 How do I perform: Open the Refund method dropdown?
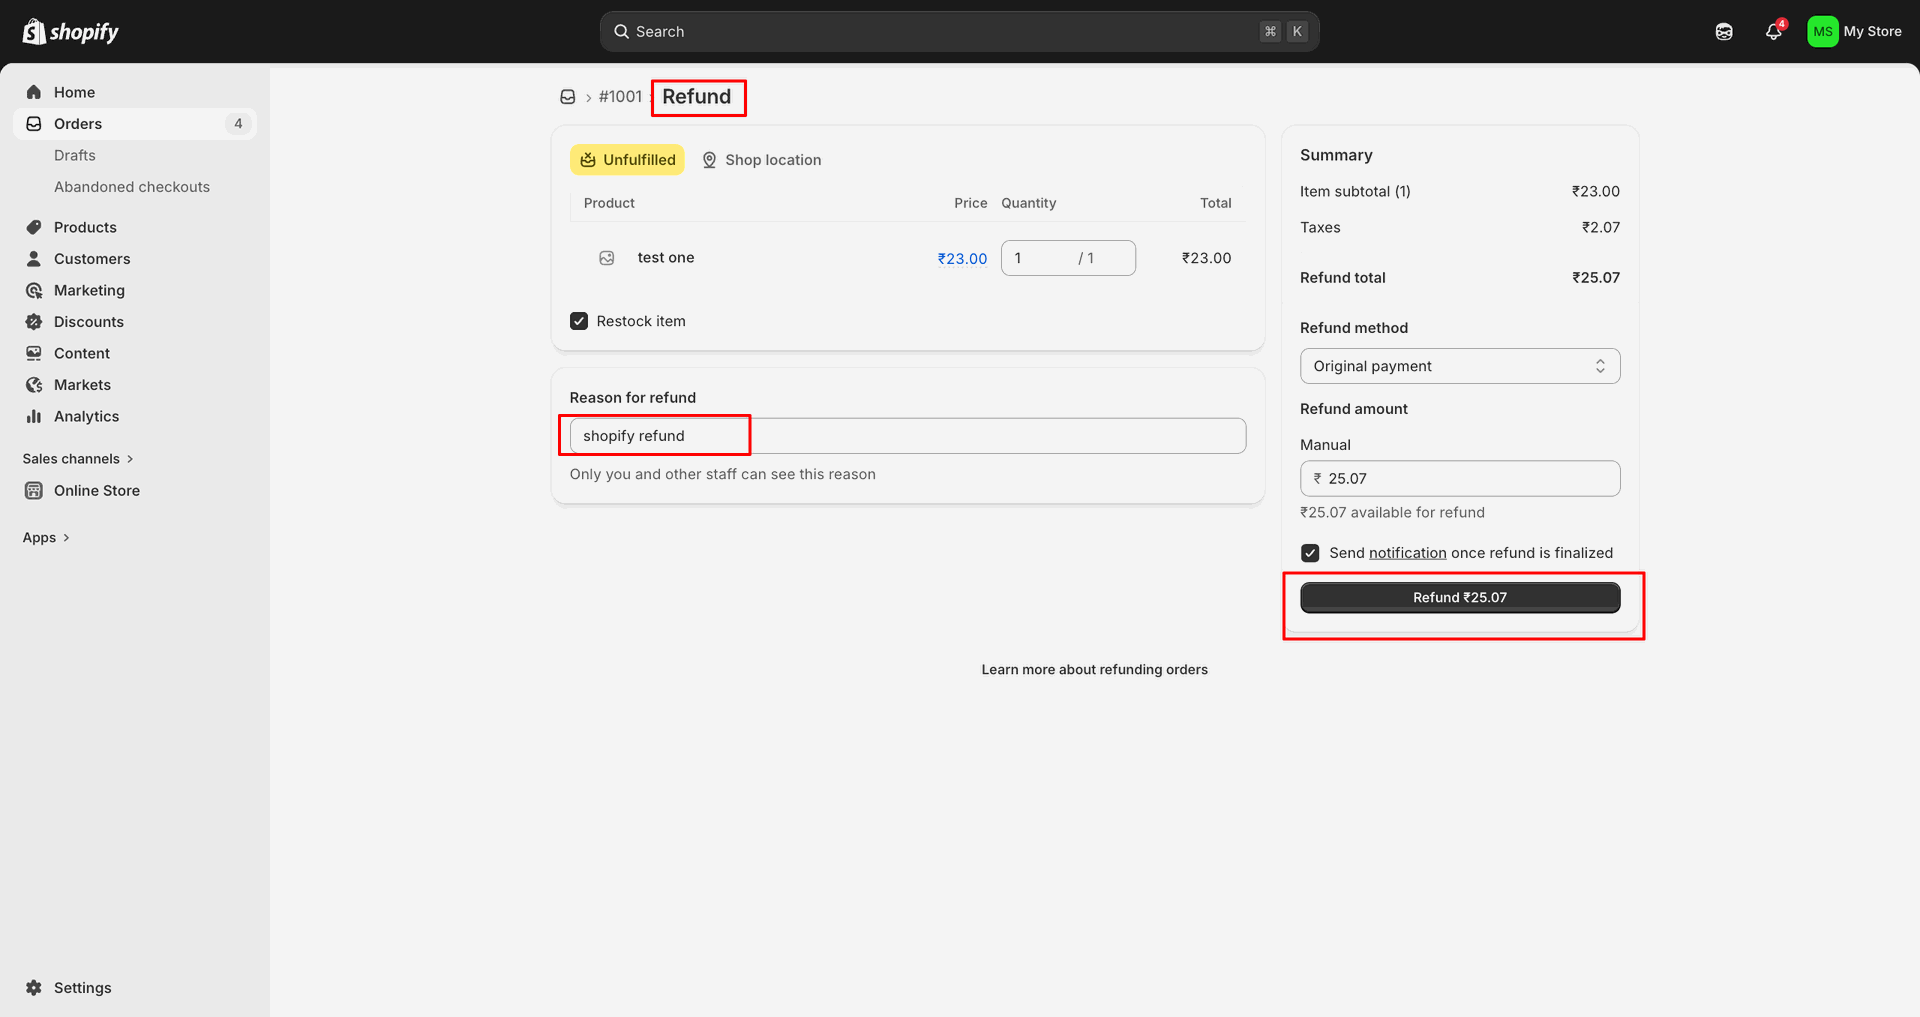(x=1460, y=366)
